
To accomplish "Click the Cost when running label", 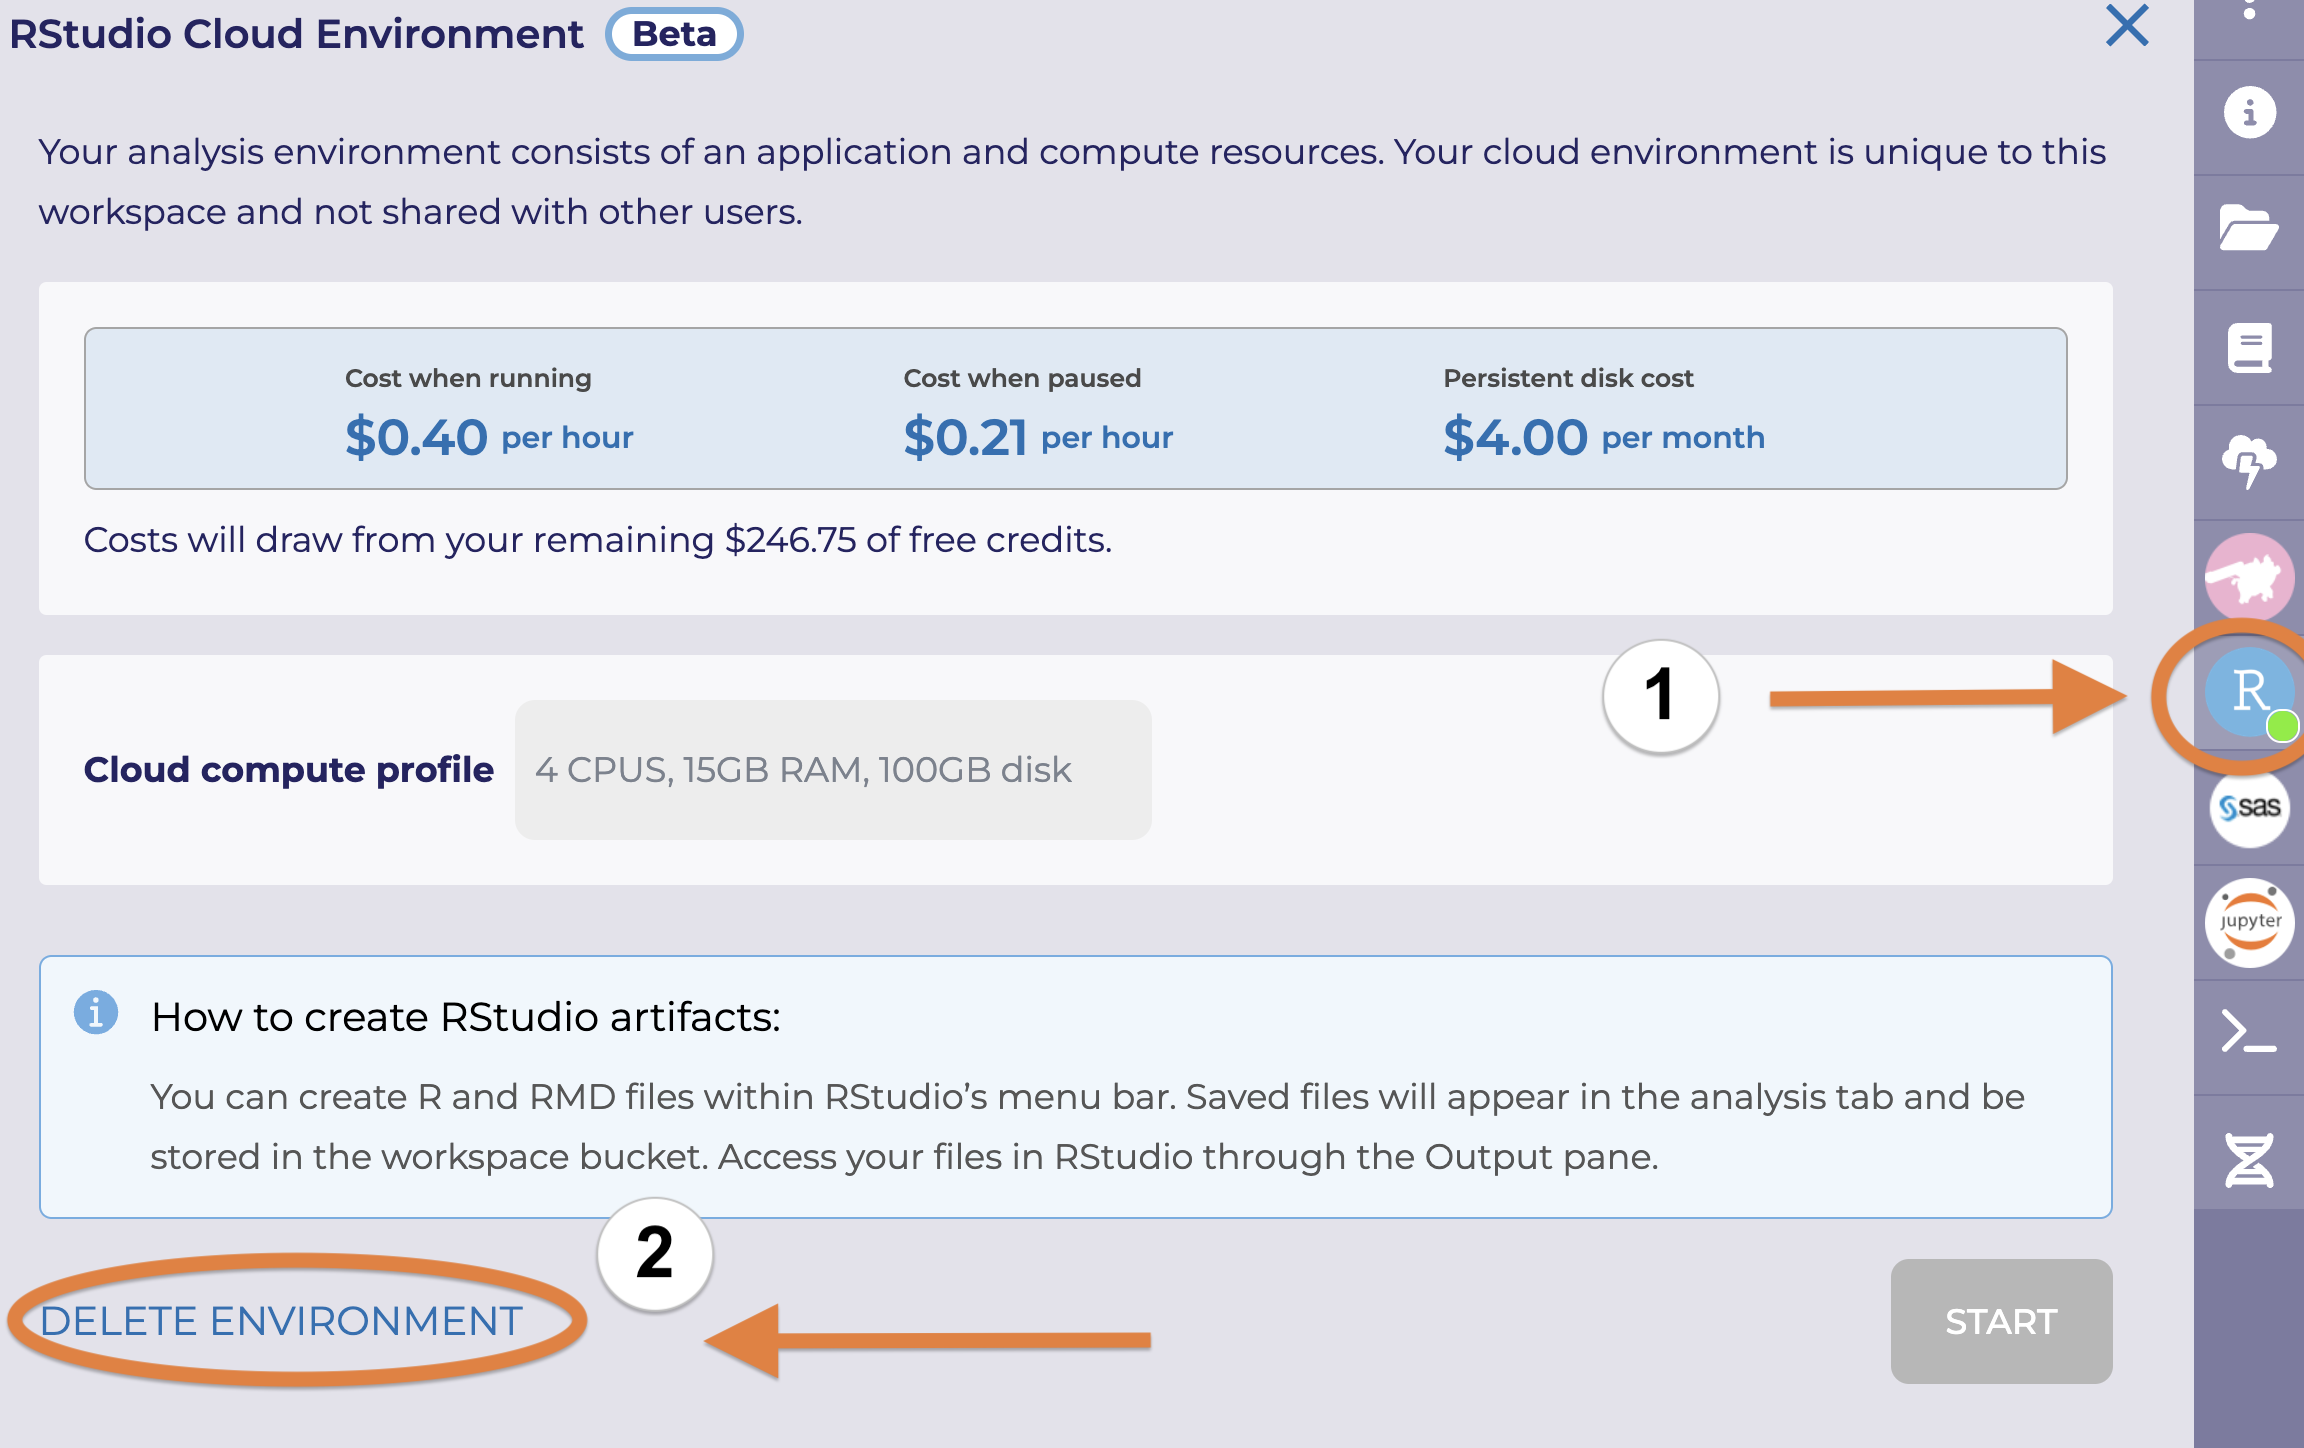I will 468,378.
